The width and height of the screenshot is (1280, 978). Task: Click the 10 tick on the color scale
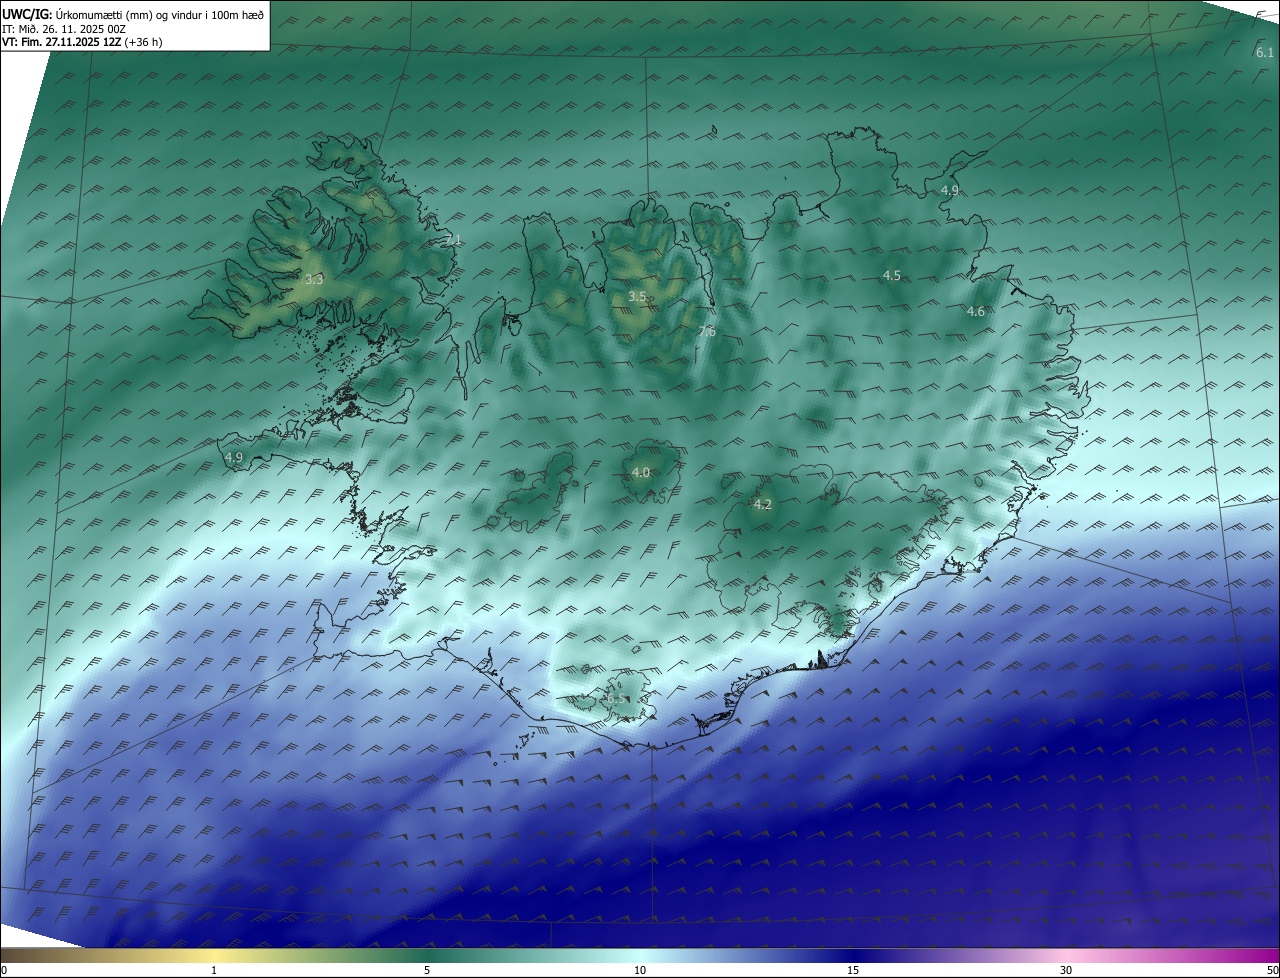pos(640,970)
